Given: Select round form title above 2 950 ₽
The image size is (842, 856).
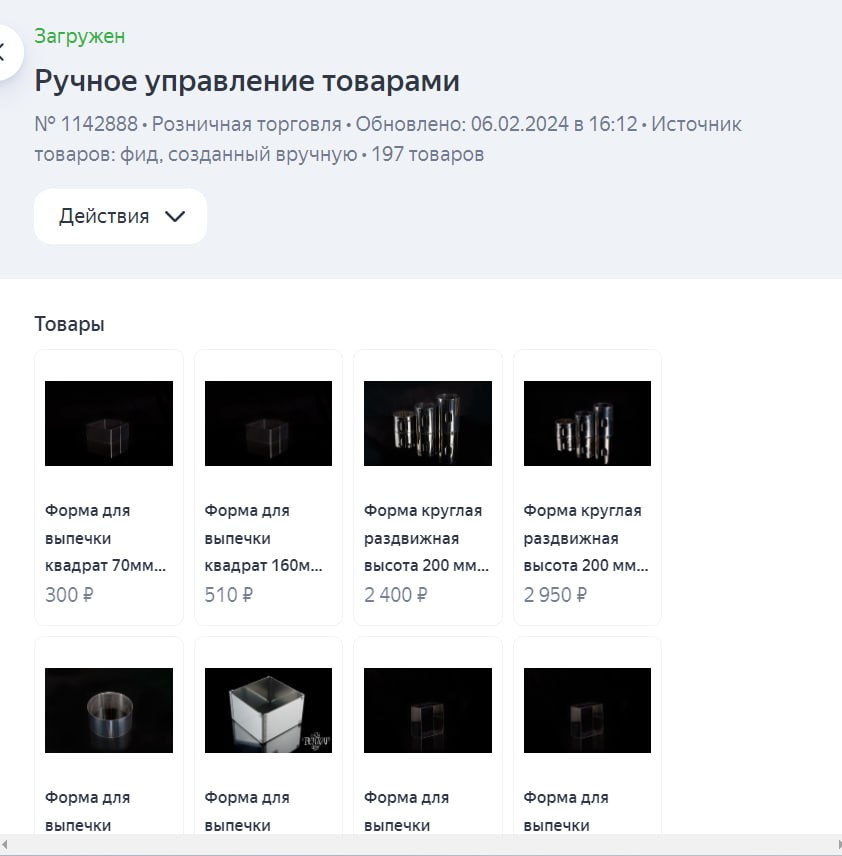Looking at the screenshot, I should [x=586, y=538].
